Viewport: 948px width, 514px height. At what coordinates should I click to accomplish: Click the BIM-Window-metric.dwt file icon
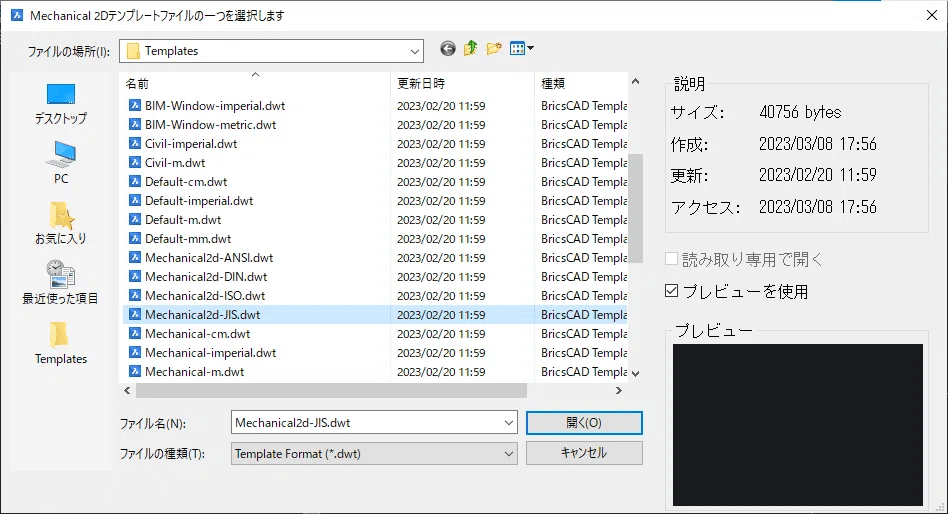(x=135, y=125)
